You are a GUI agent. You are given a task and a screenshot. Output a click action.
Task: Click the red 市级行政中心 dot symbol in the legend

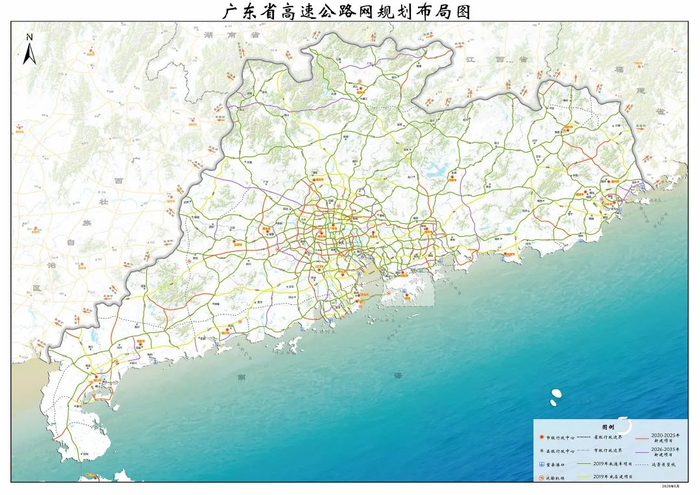(x=542, y=437)
